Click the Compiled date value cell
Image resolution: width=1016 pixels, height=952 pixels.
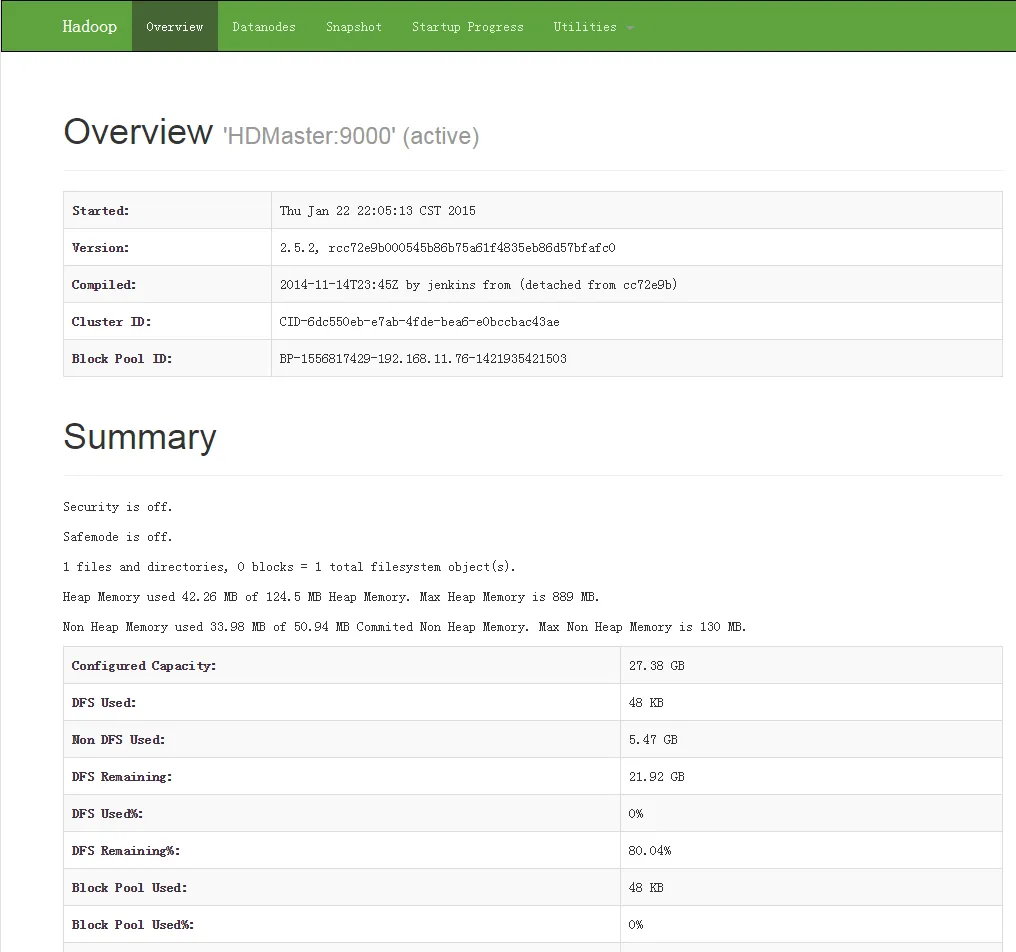click(x=478, y=285)
